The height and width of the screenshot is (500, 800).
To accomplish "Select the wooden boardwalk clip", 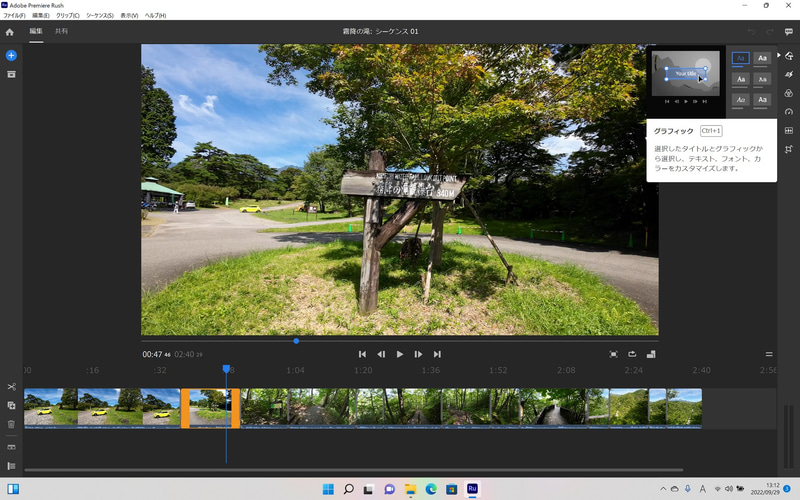I will pos(553,408).
